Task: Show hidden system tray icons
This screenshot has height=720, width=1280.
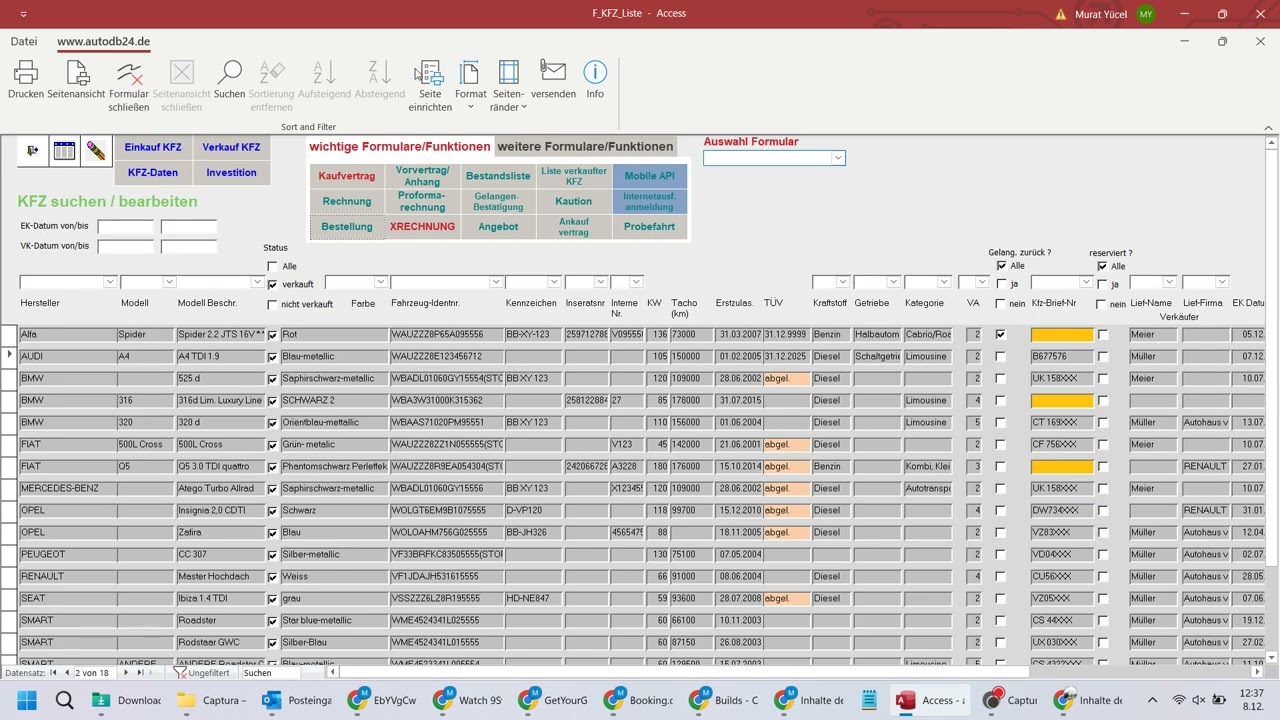Action: pos(1152,700)
